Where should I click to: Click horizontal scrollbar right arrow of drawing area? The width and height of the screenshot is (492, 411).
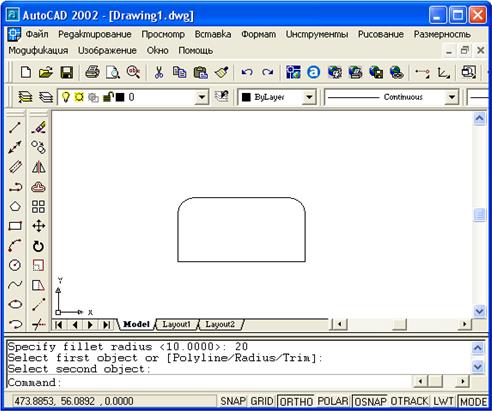[x=464, y=324]
